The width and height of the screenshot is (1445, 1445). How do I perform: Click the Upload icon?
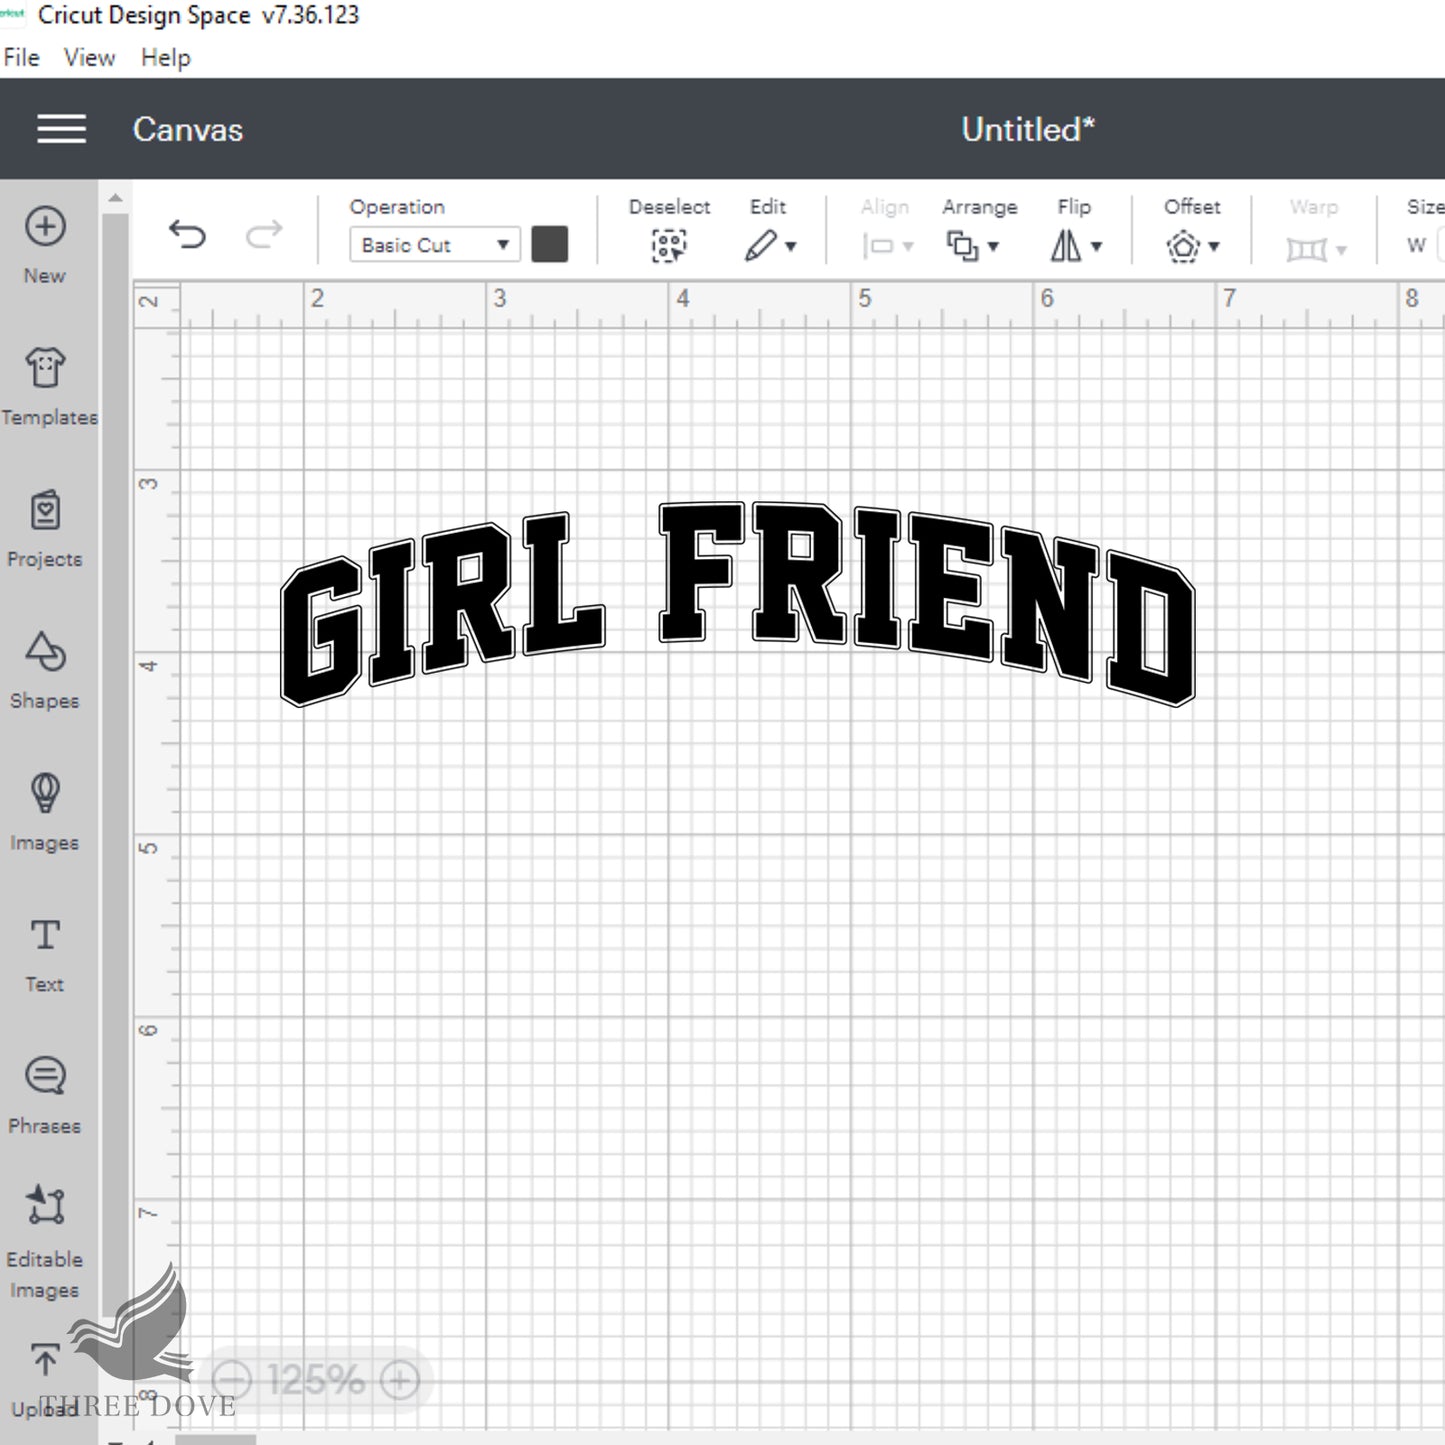tap(45, 1360)
